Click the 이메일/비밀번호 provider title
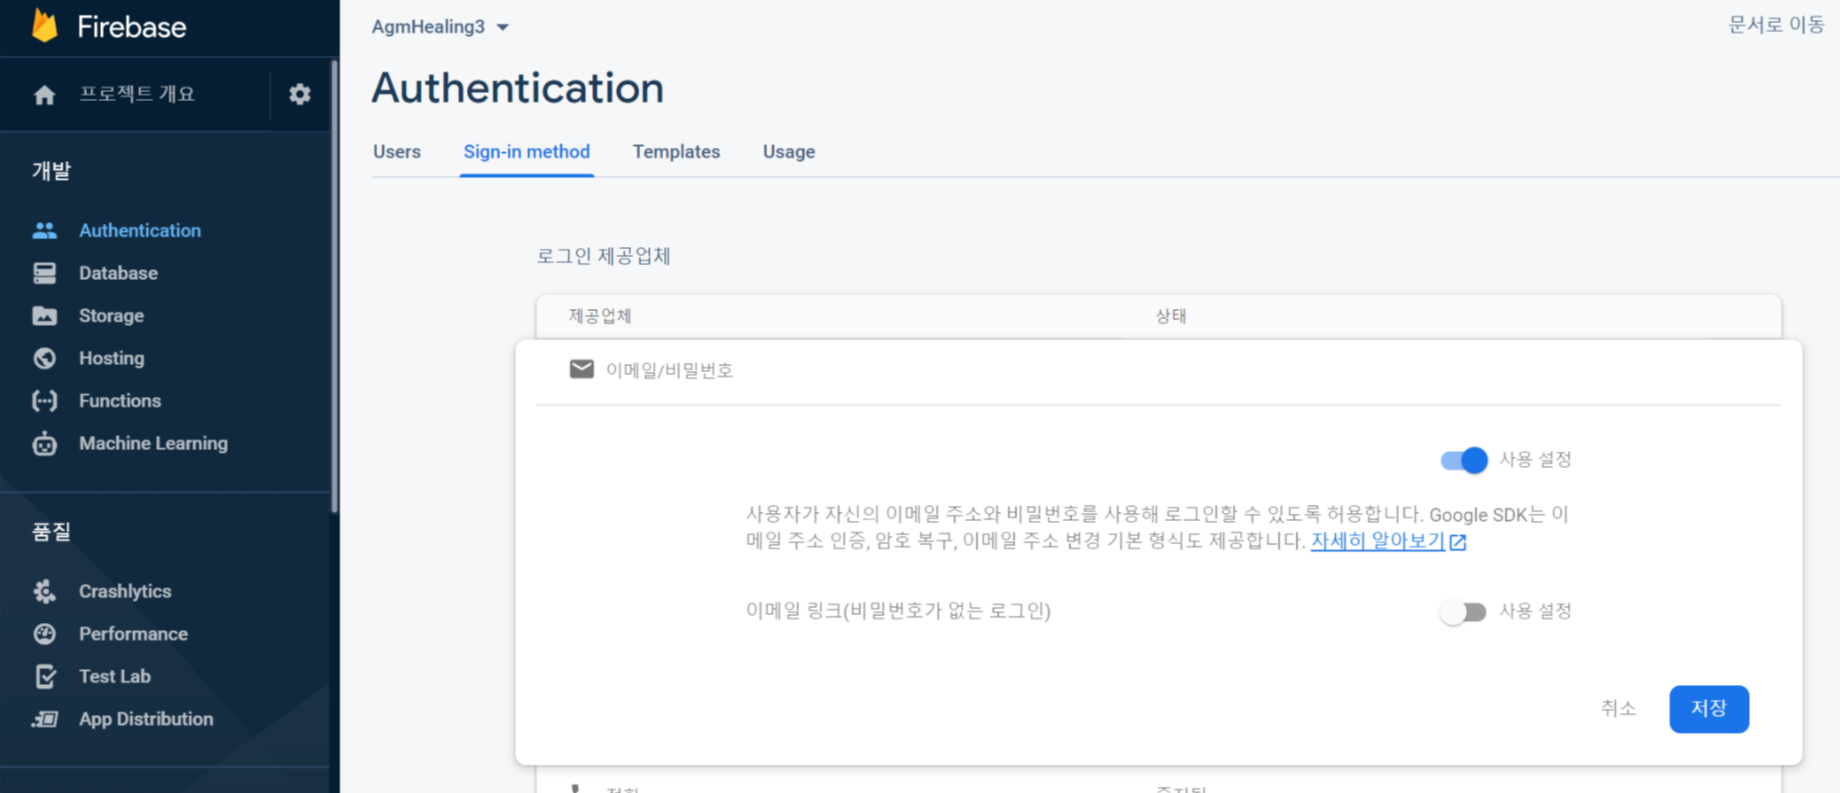 669,370
